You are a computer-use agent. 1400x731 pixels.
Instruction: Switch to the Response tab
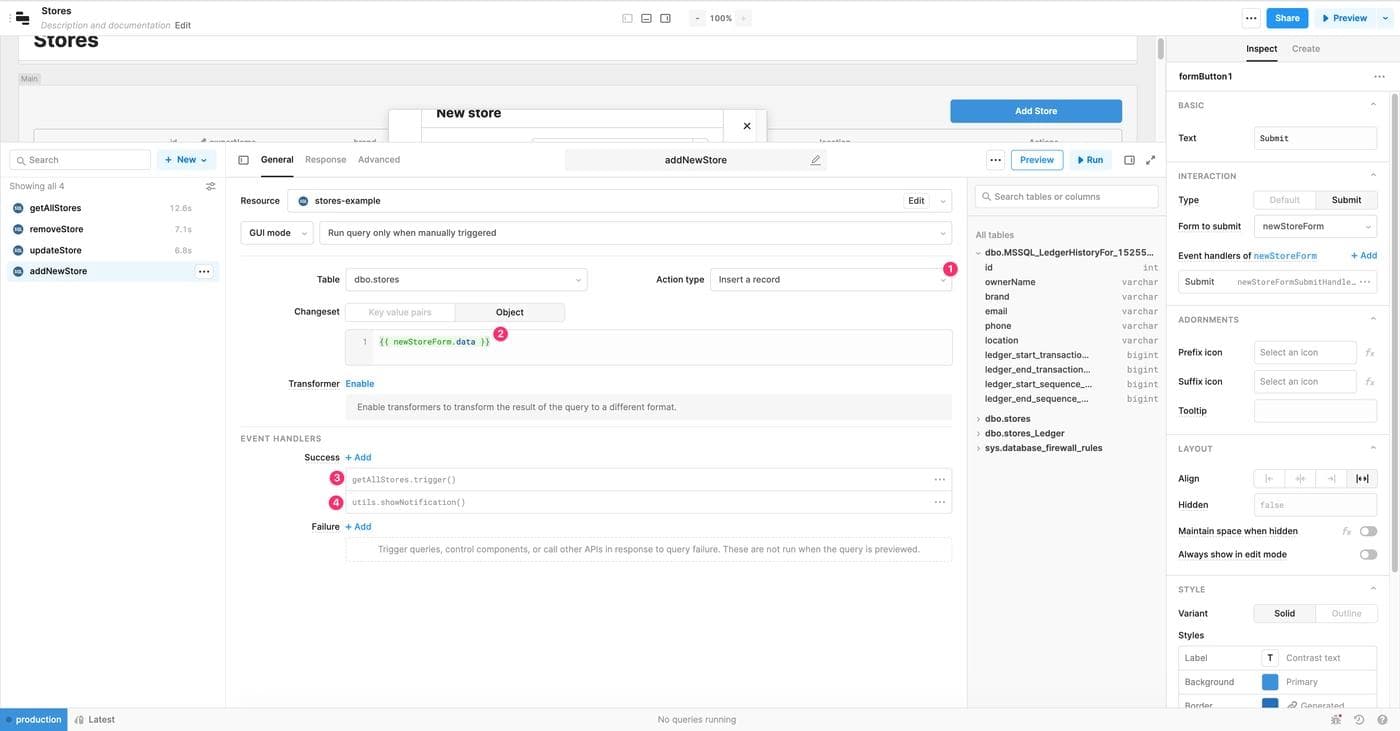click(325, 160)
